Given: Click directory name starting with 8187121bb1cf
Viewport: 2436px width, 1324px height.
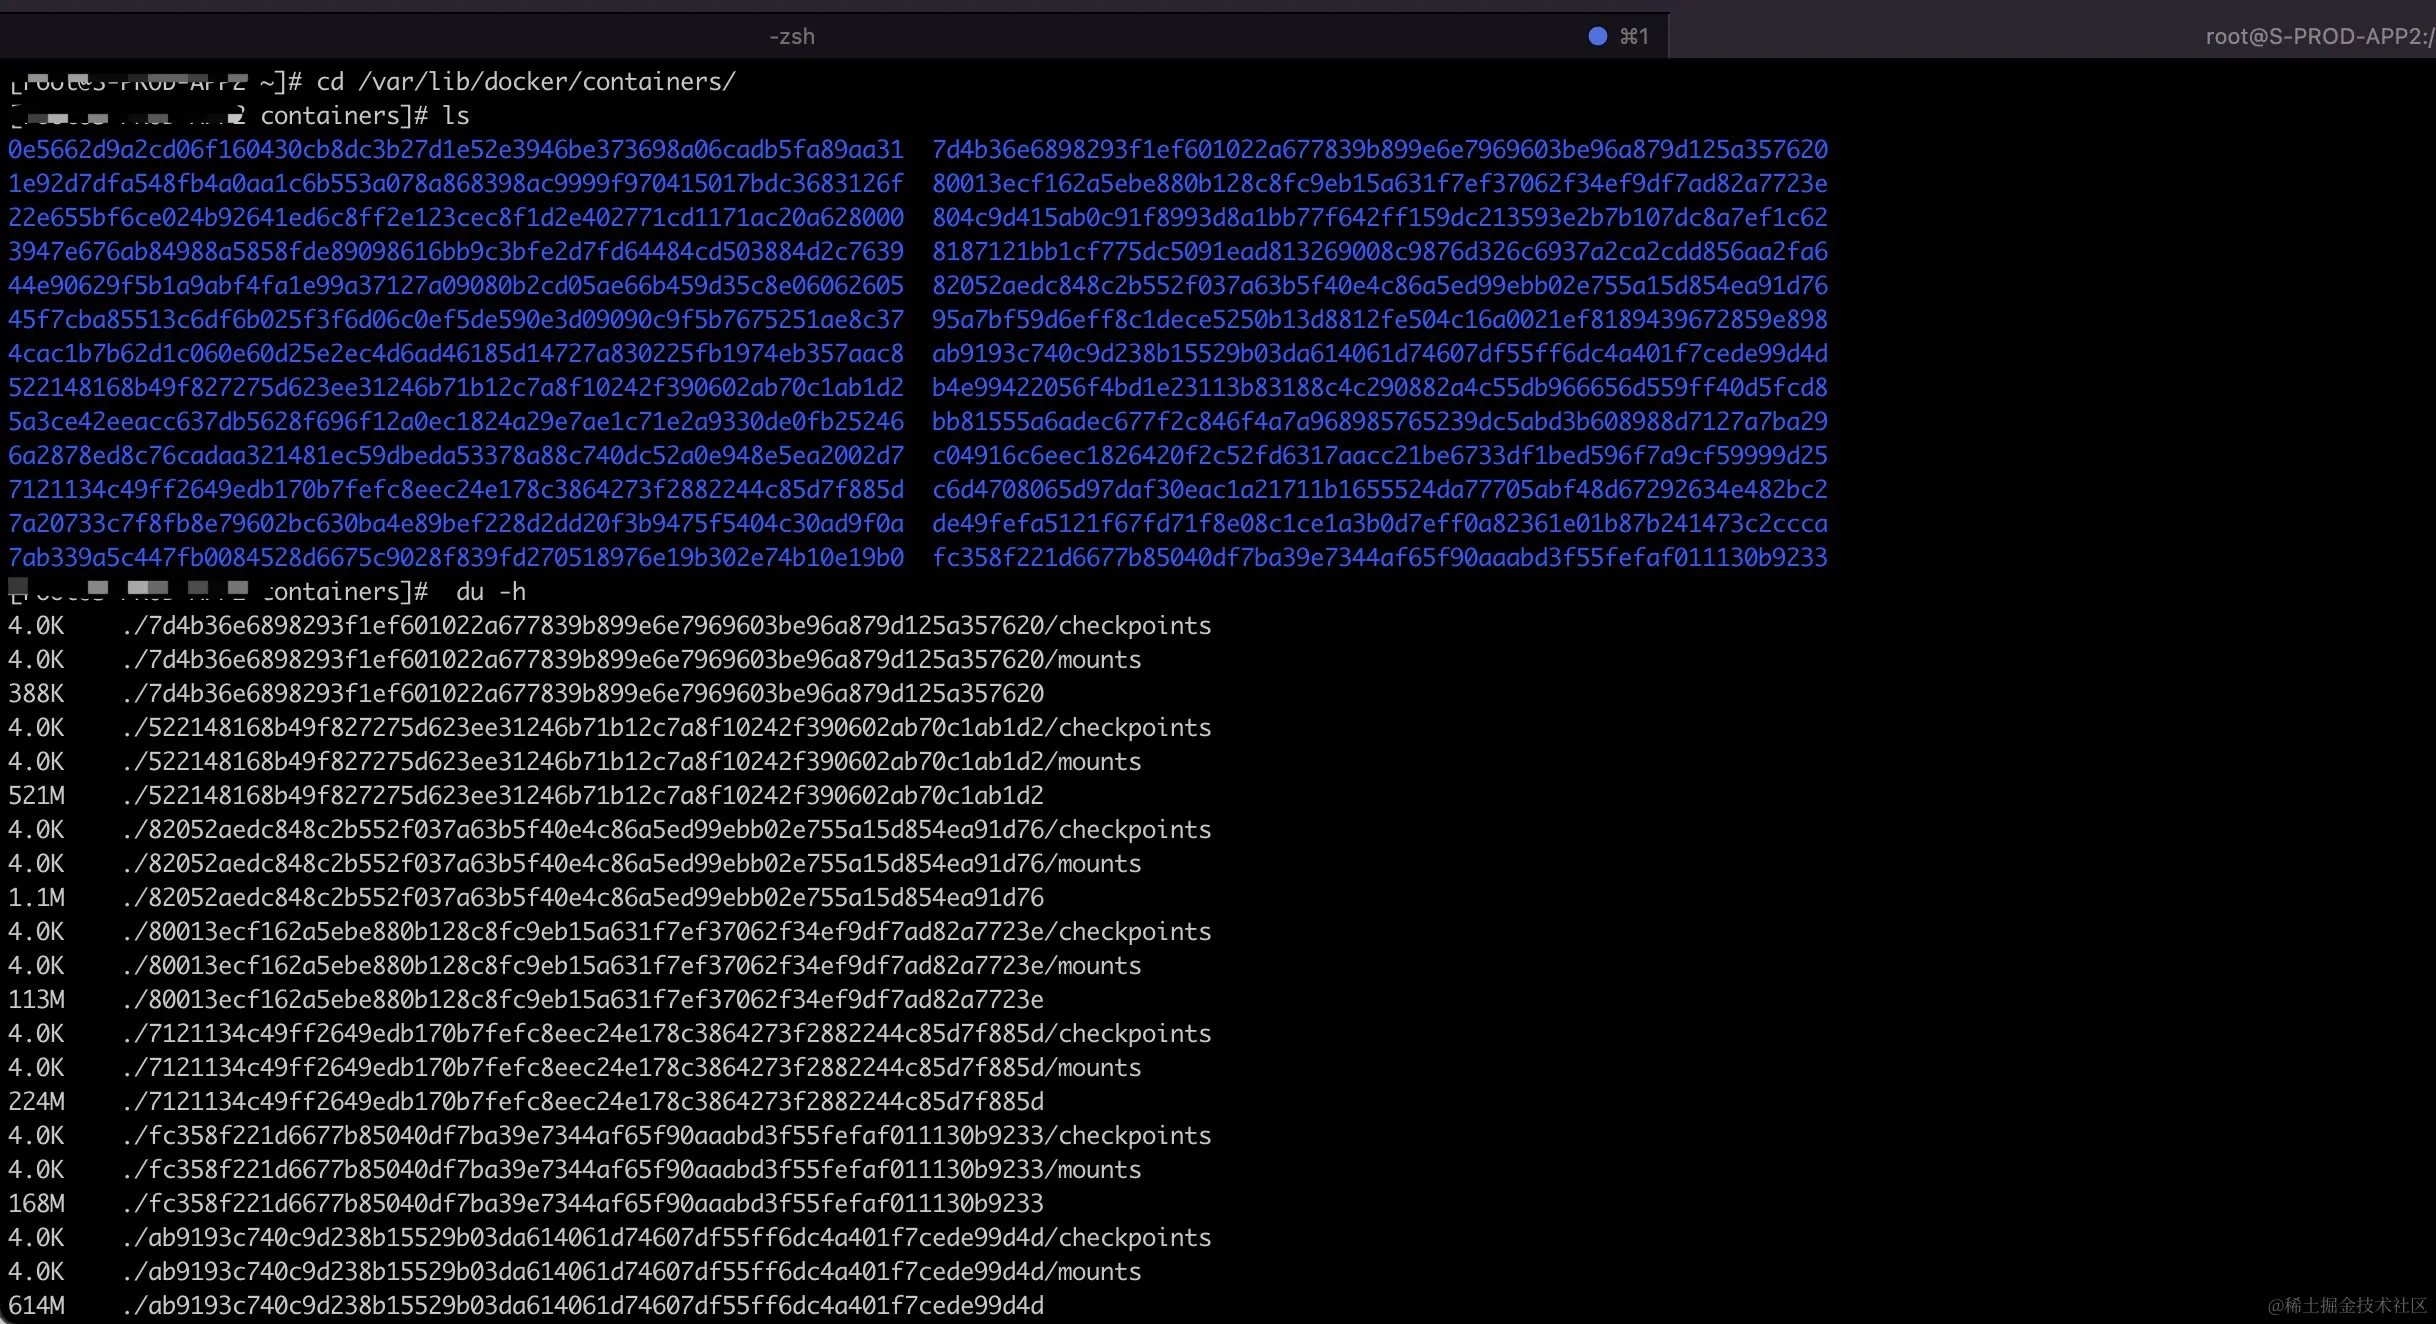Looking at the screenshot, I should [x=1379, y=252].
